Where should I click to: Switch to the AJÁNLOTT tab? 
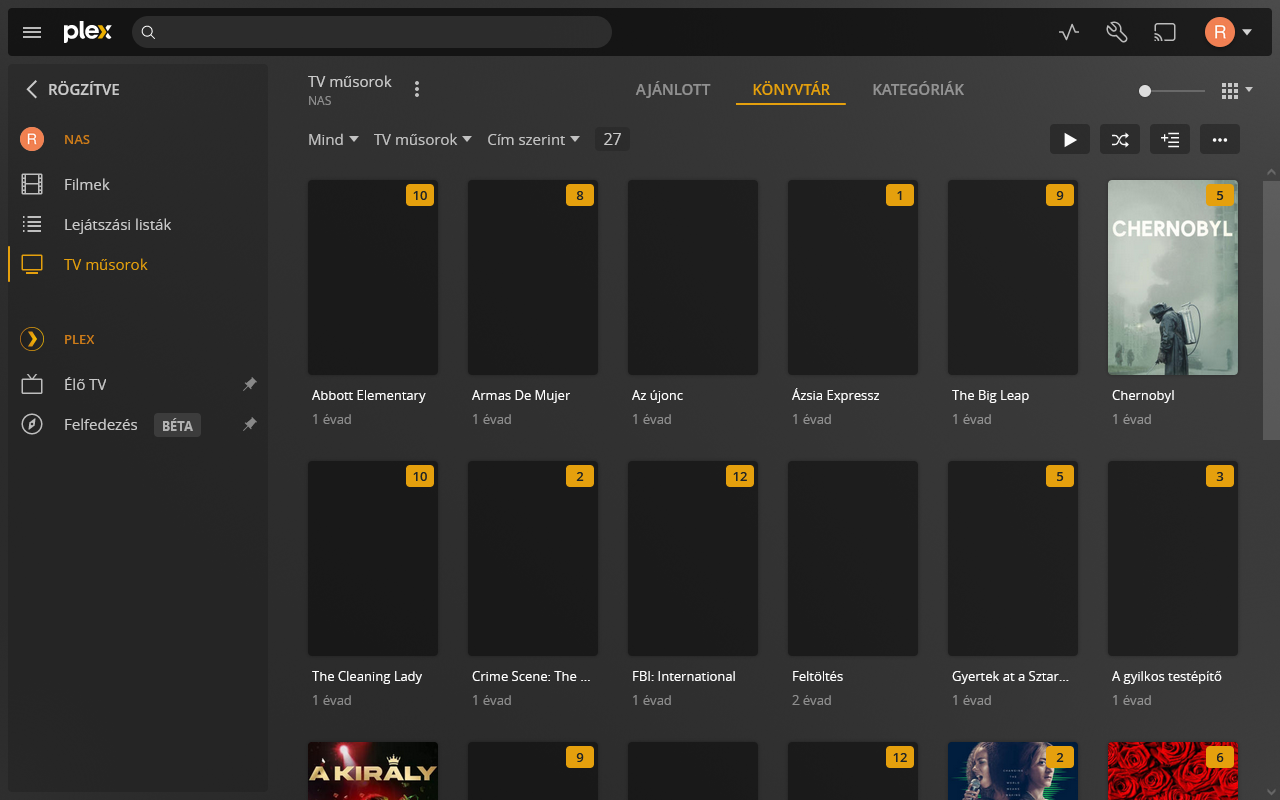point(673,89)
